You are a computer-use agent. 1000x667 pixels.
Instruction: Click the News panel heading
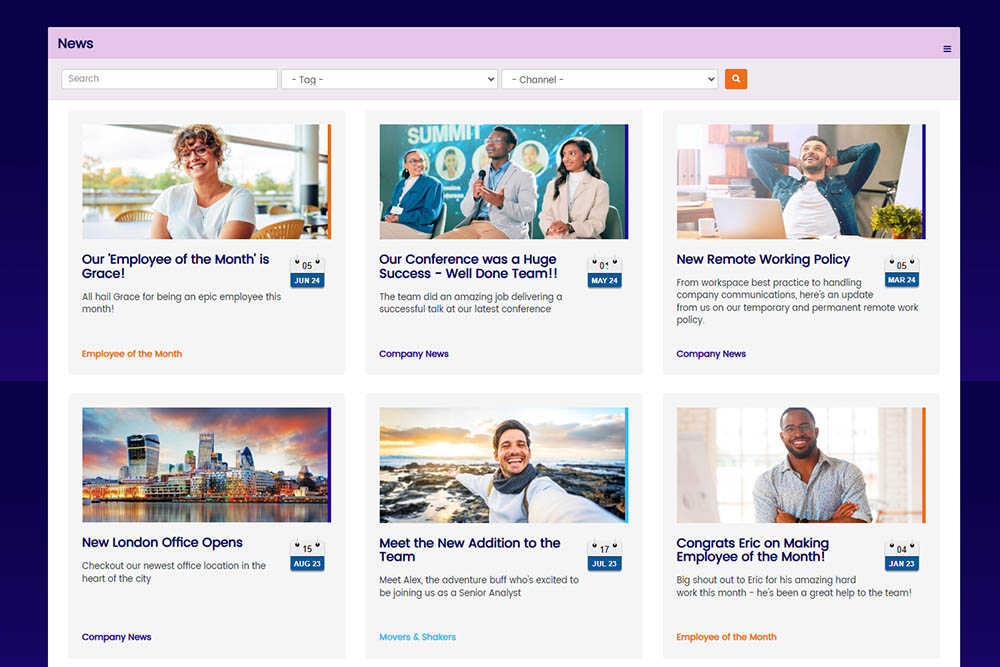75,43
